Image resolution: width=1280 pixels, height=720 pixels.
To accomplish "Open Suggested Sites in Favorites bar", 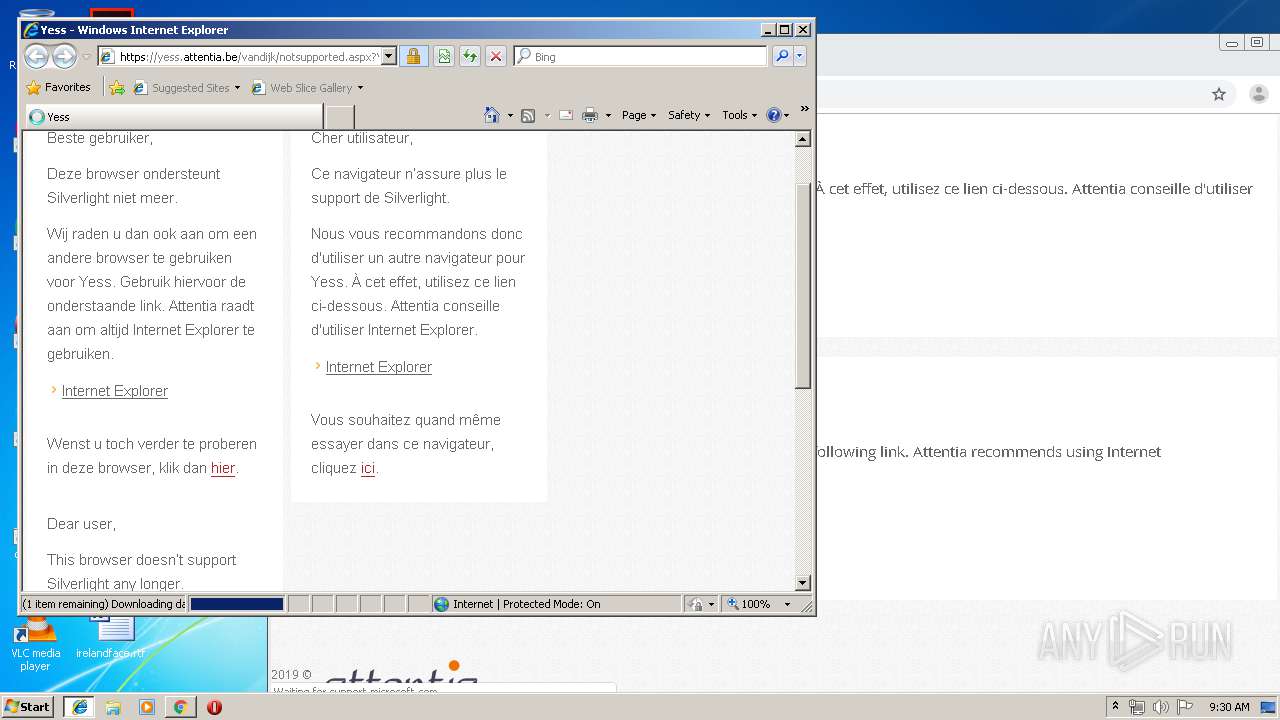I will (x=187, y=87).
